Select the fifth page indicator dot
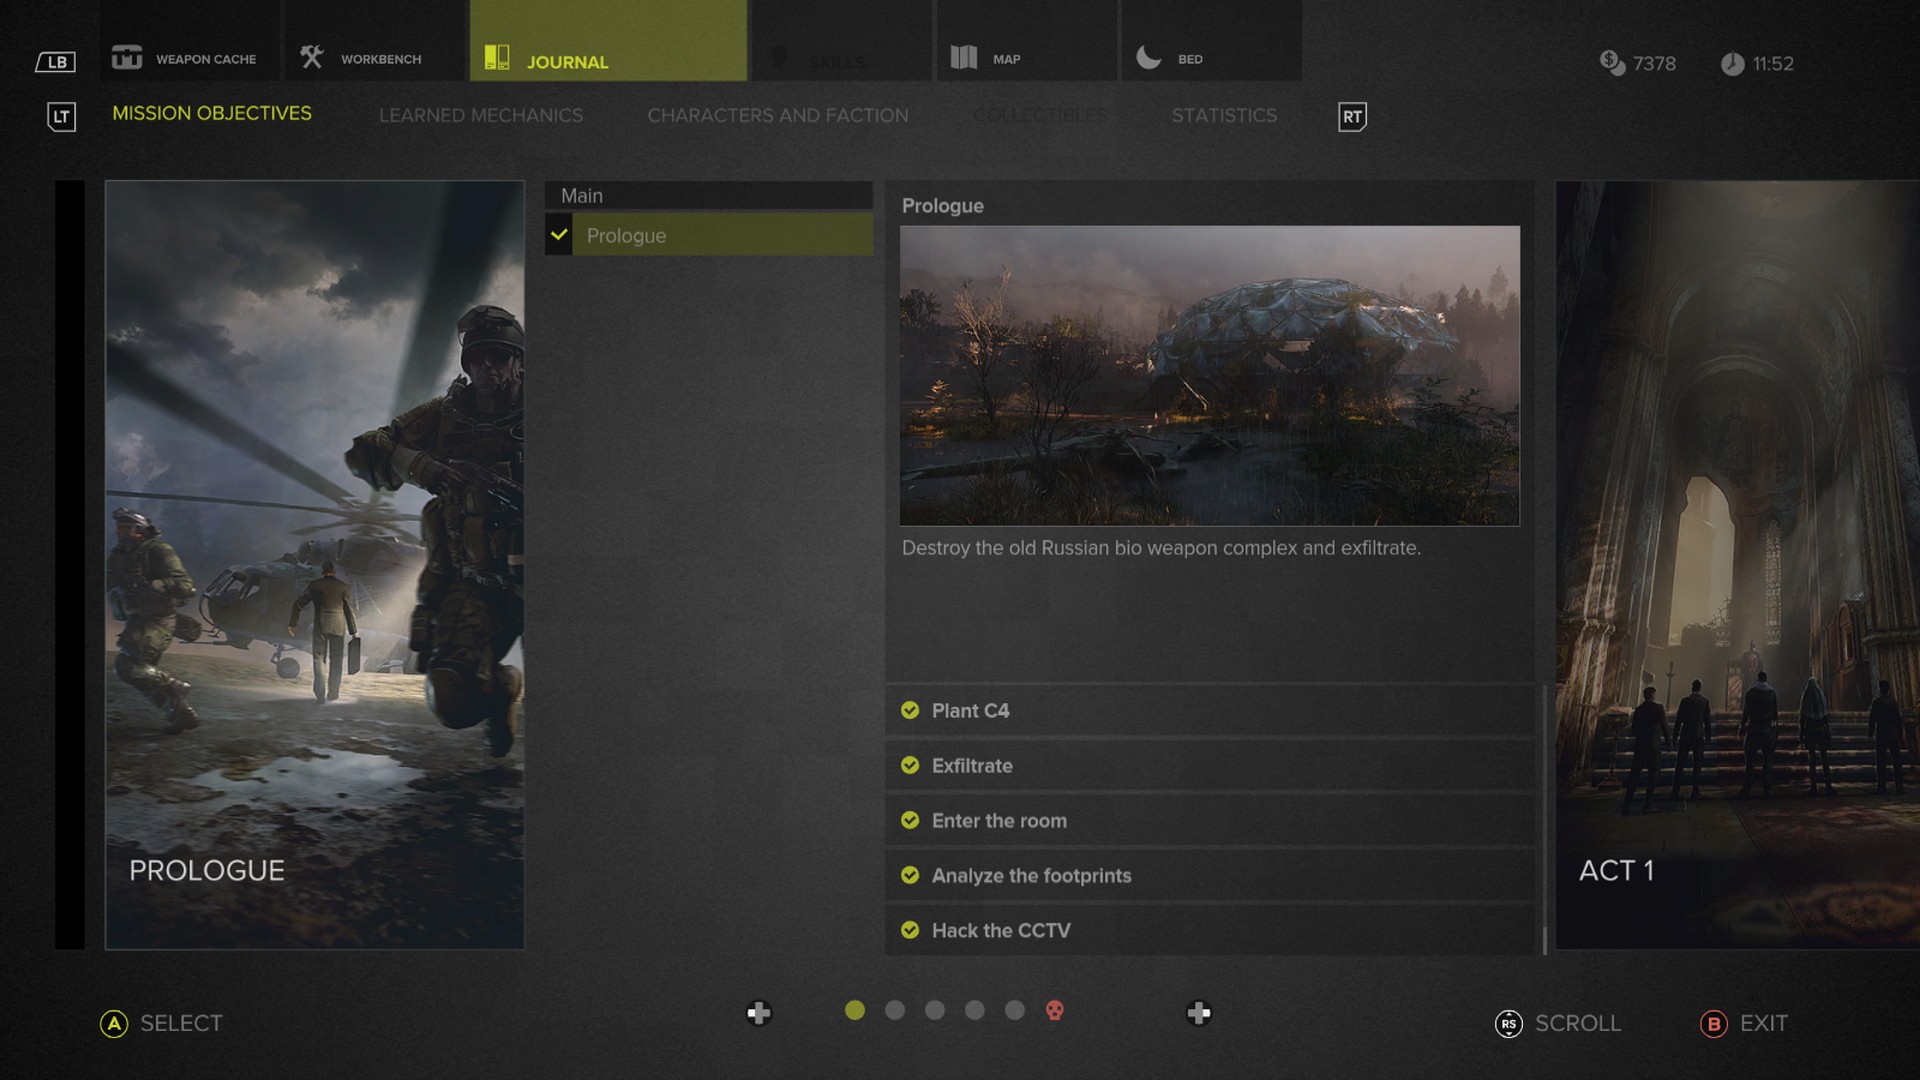1920x1080 pixels. [1015, 1011]
